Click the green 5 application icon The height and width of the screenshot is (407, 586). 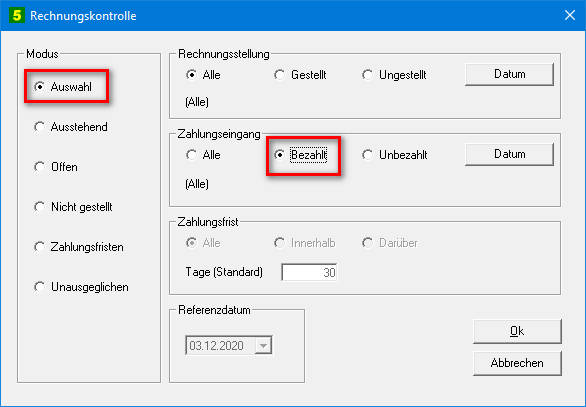[17, 16]
